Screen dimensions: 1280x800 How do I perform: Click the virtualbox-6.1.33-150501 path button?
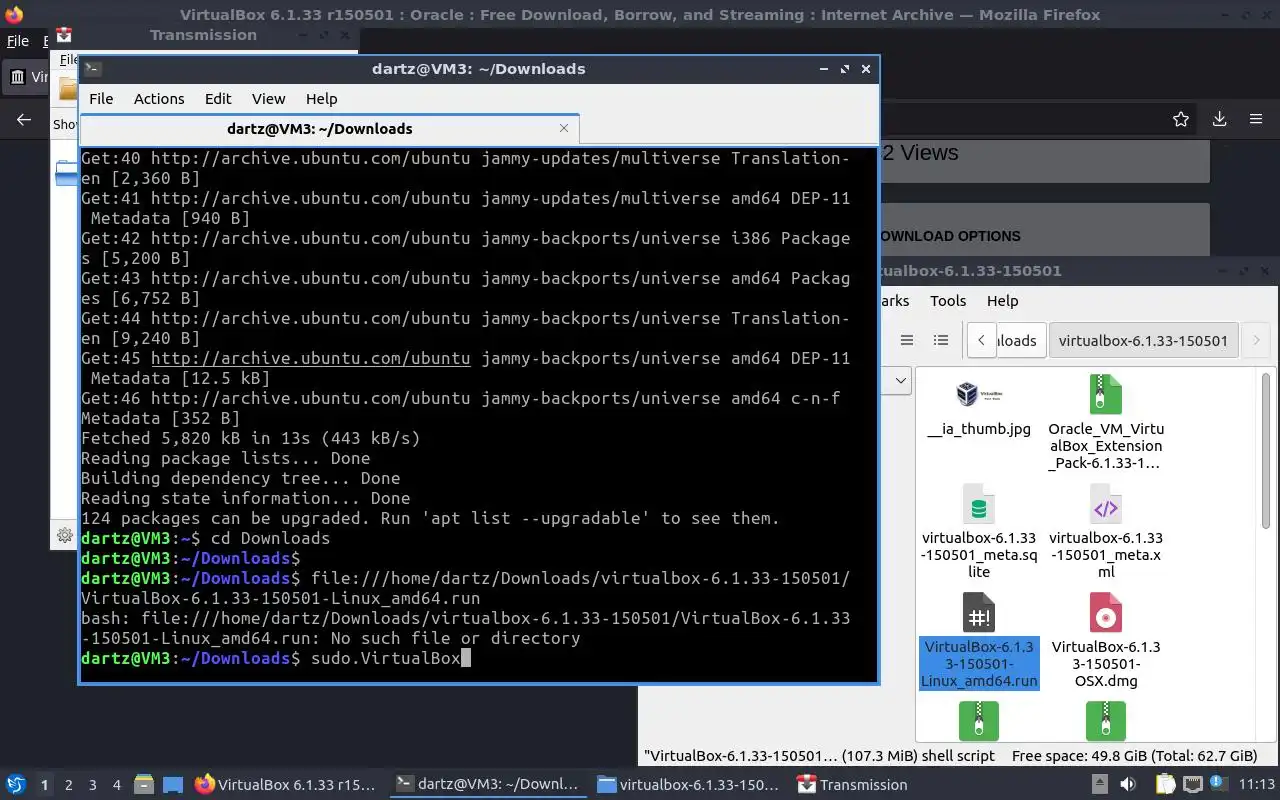[x=1143, y=340]
